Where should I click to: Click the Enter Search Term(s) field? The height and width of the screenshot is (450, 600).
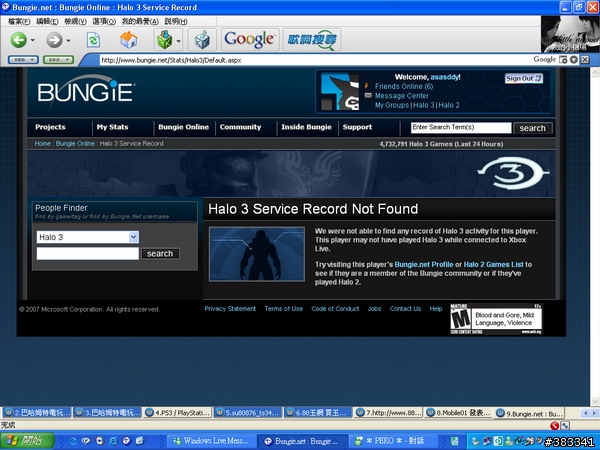[x=461, y=128]
